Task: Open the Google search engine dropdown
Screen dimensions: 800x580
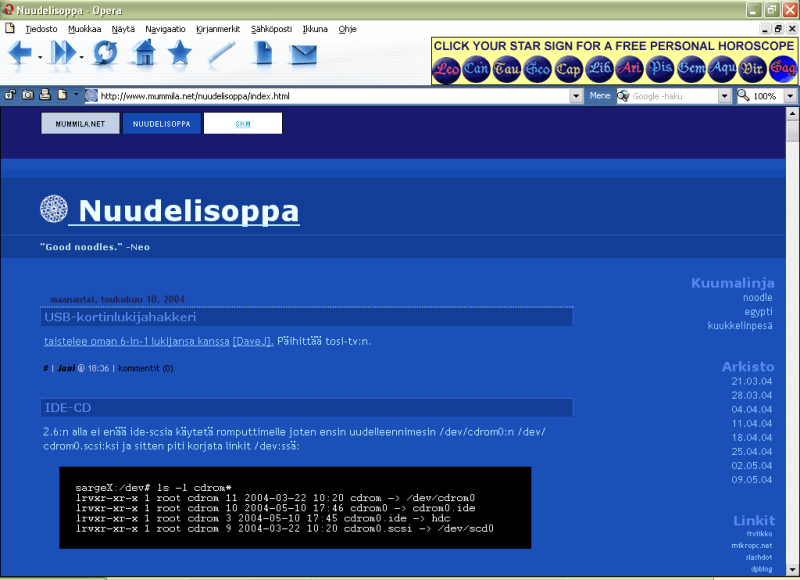Action: pyautogui.click(x=726, y=96)
